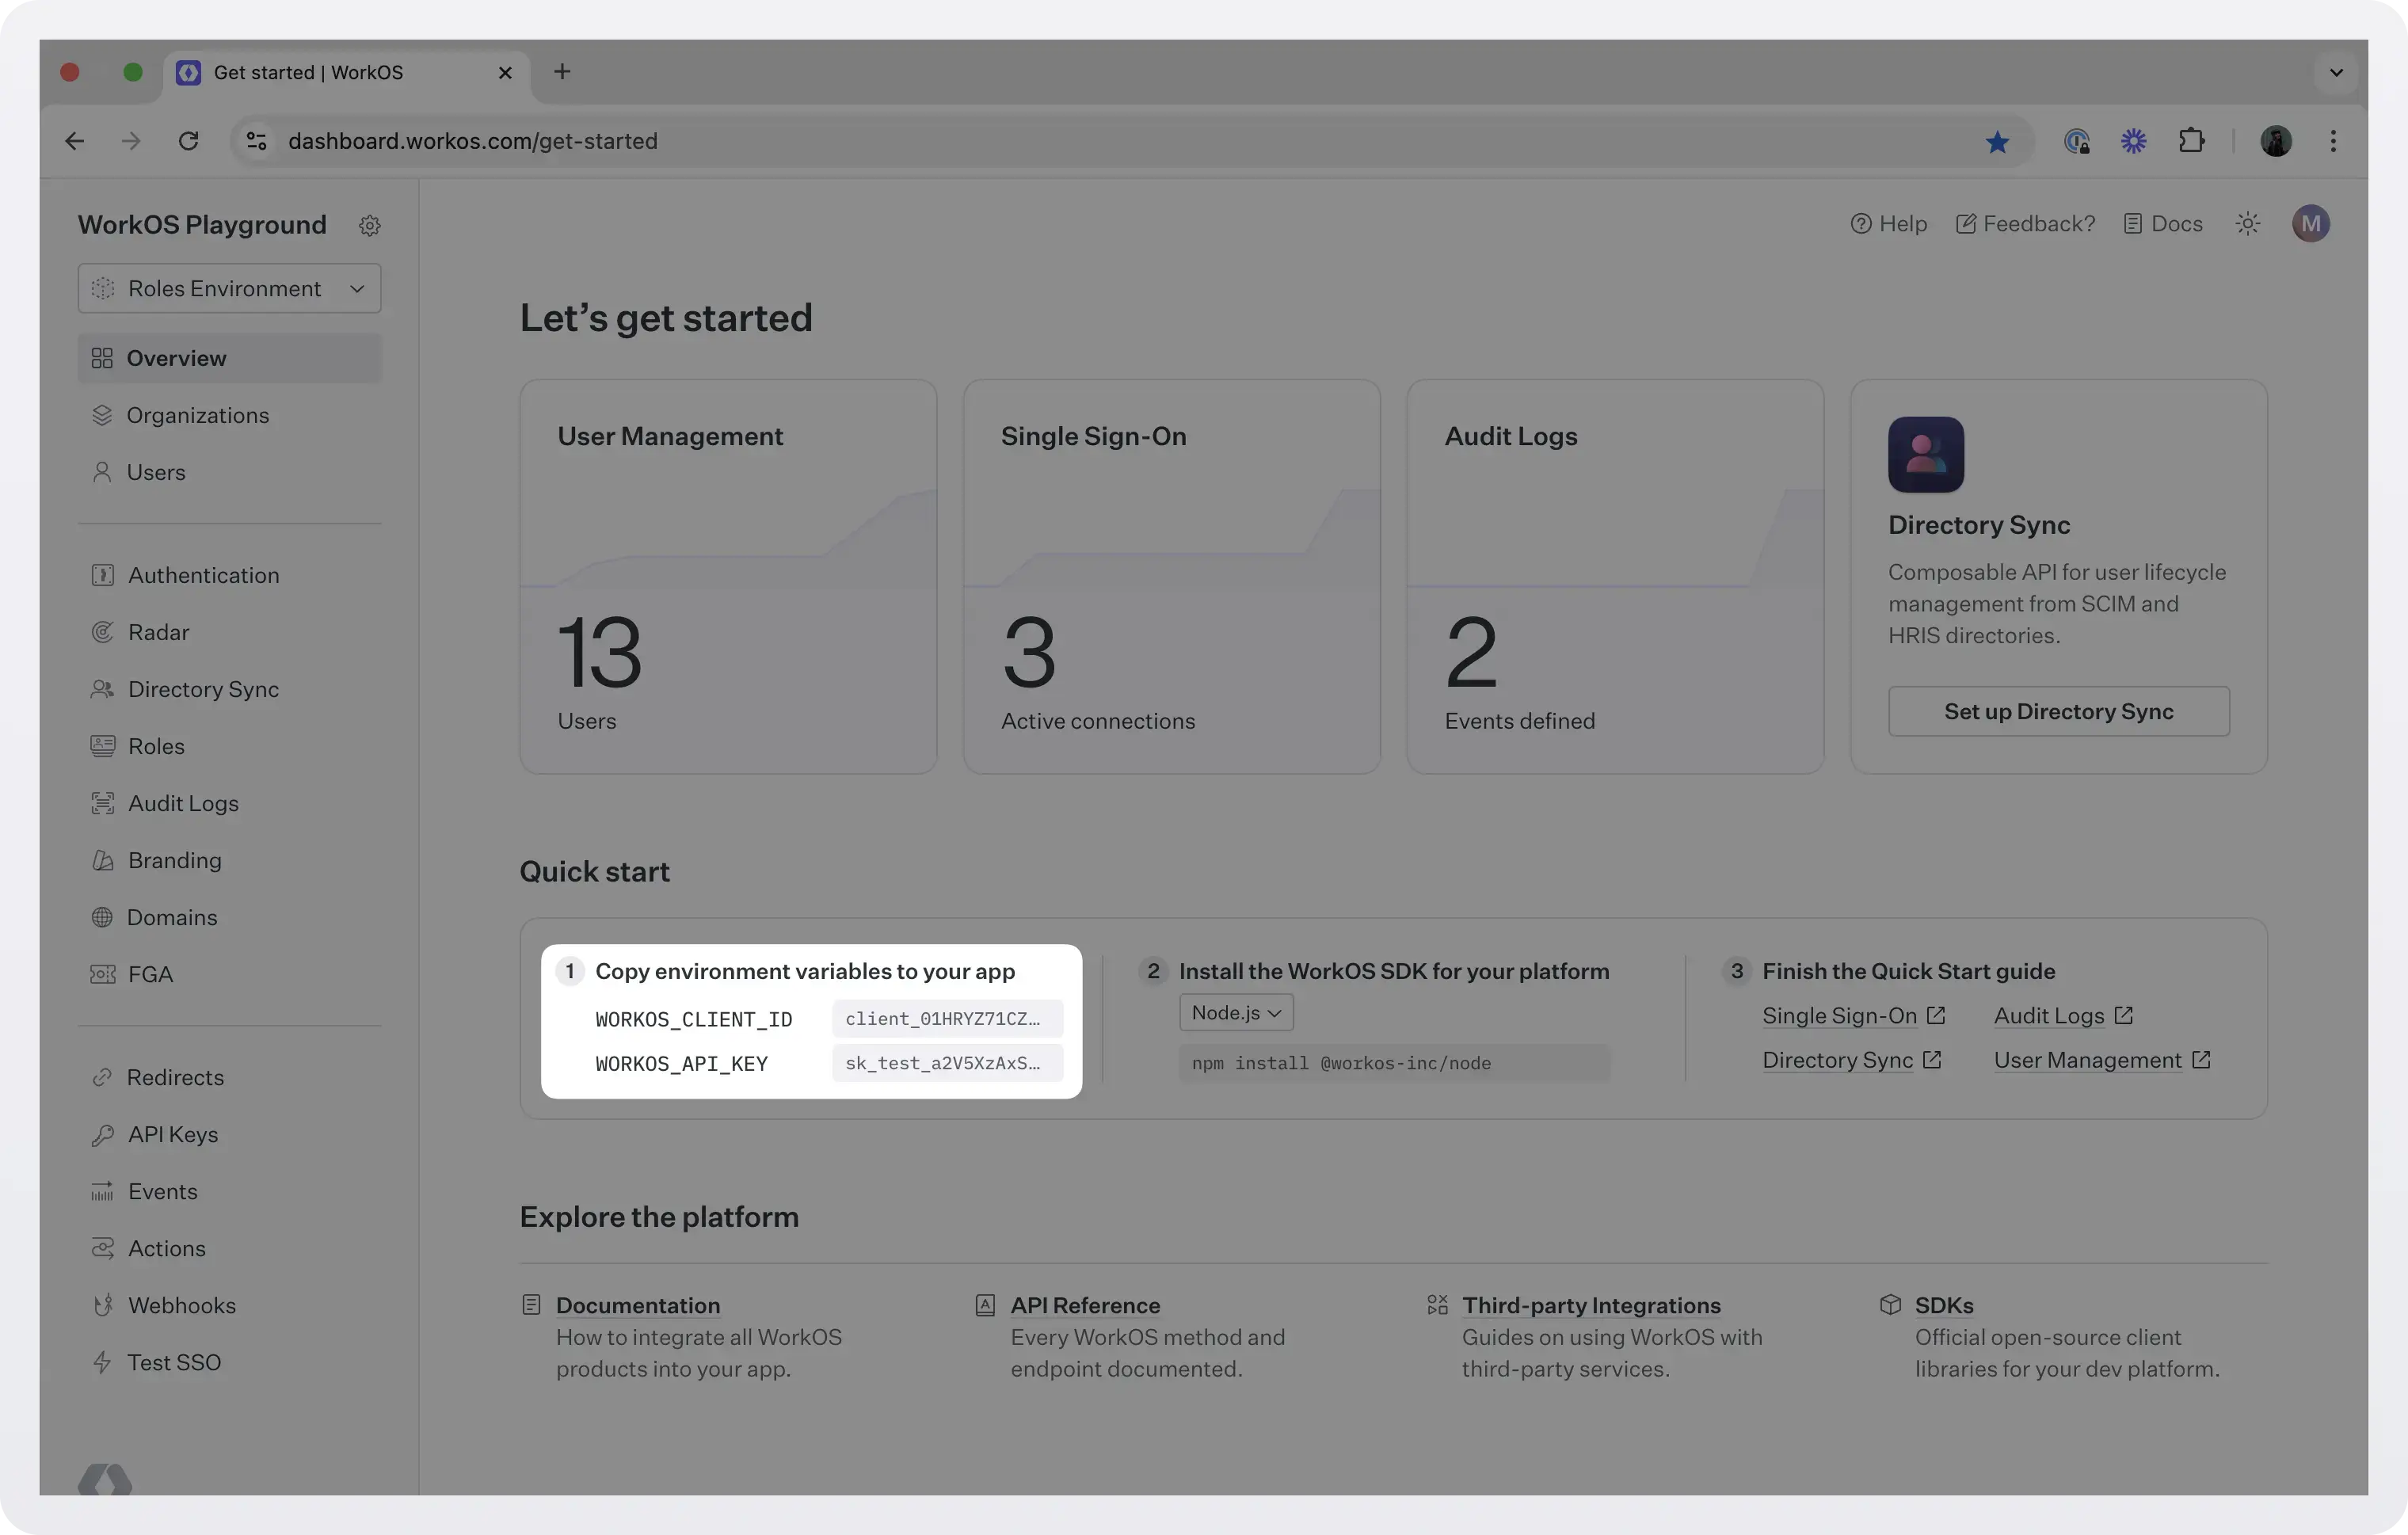Viewport: 2408px width, 1535px height.
Task: Click the Webhooks sidebar icon
Action: pos(102,1305)
